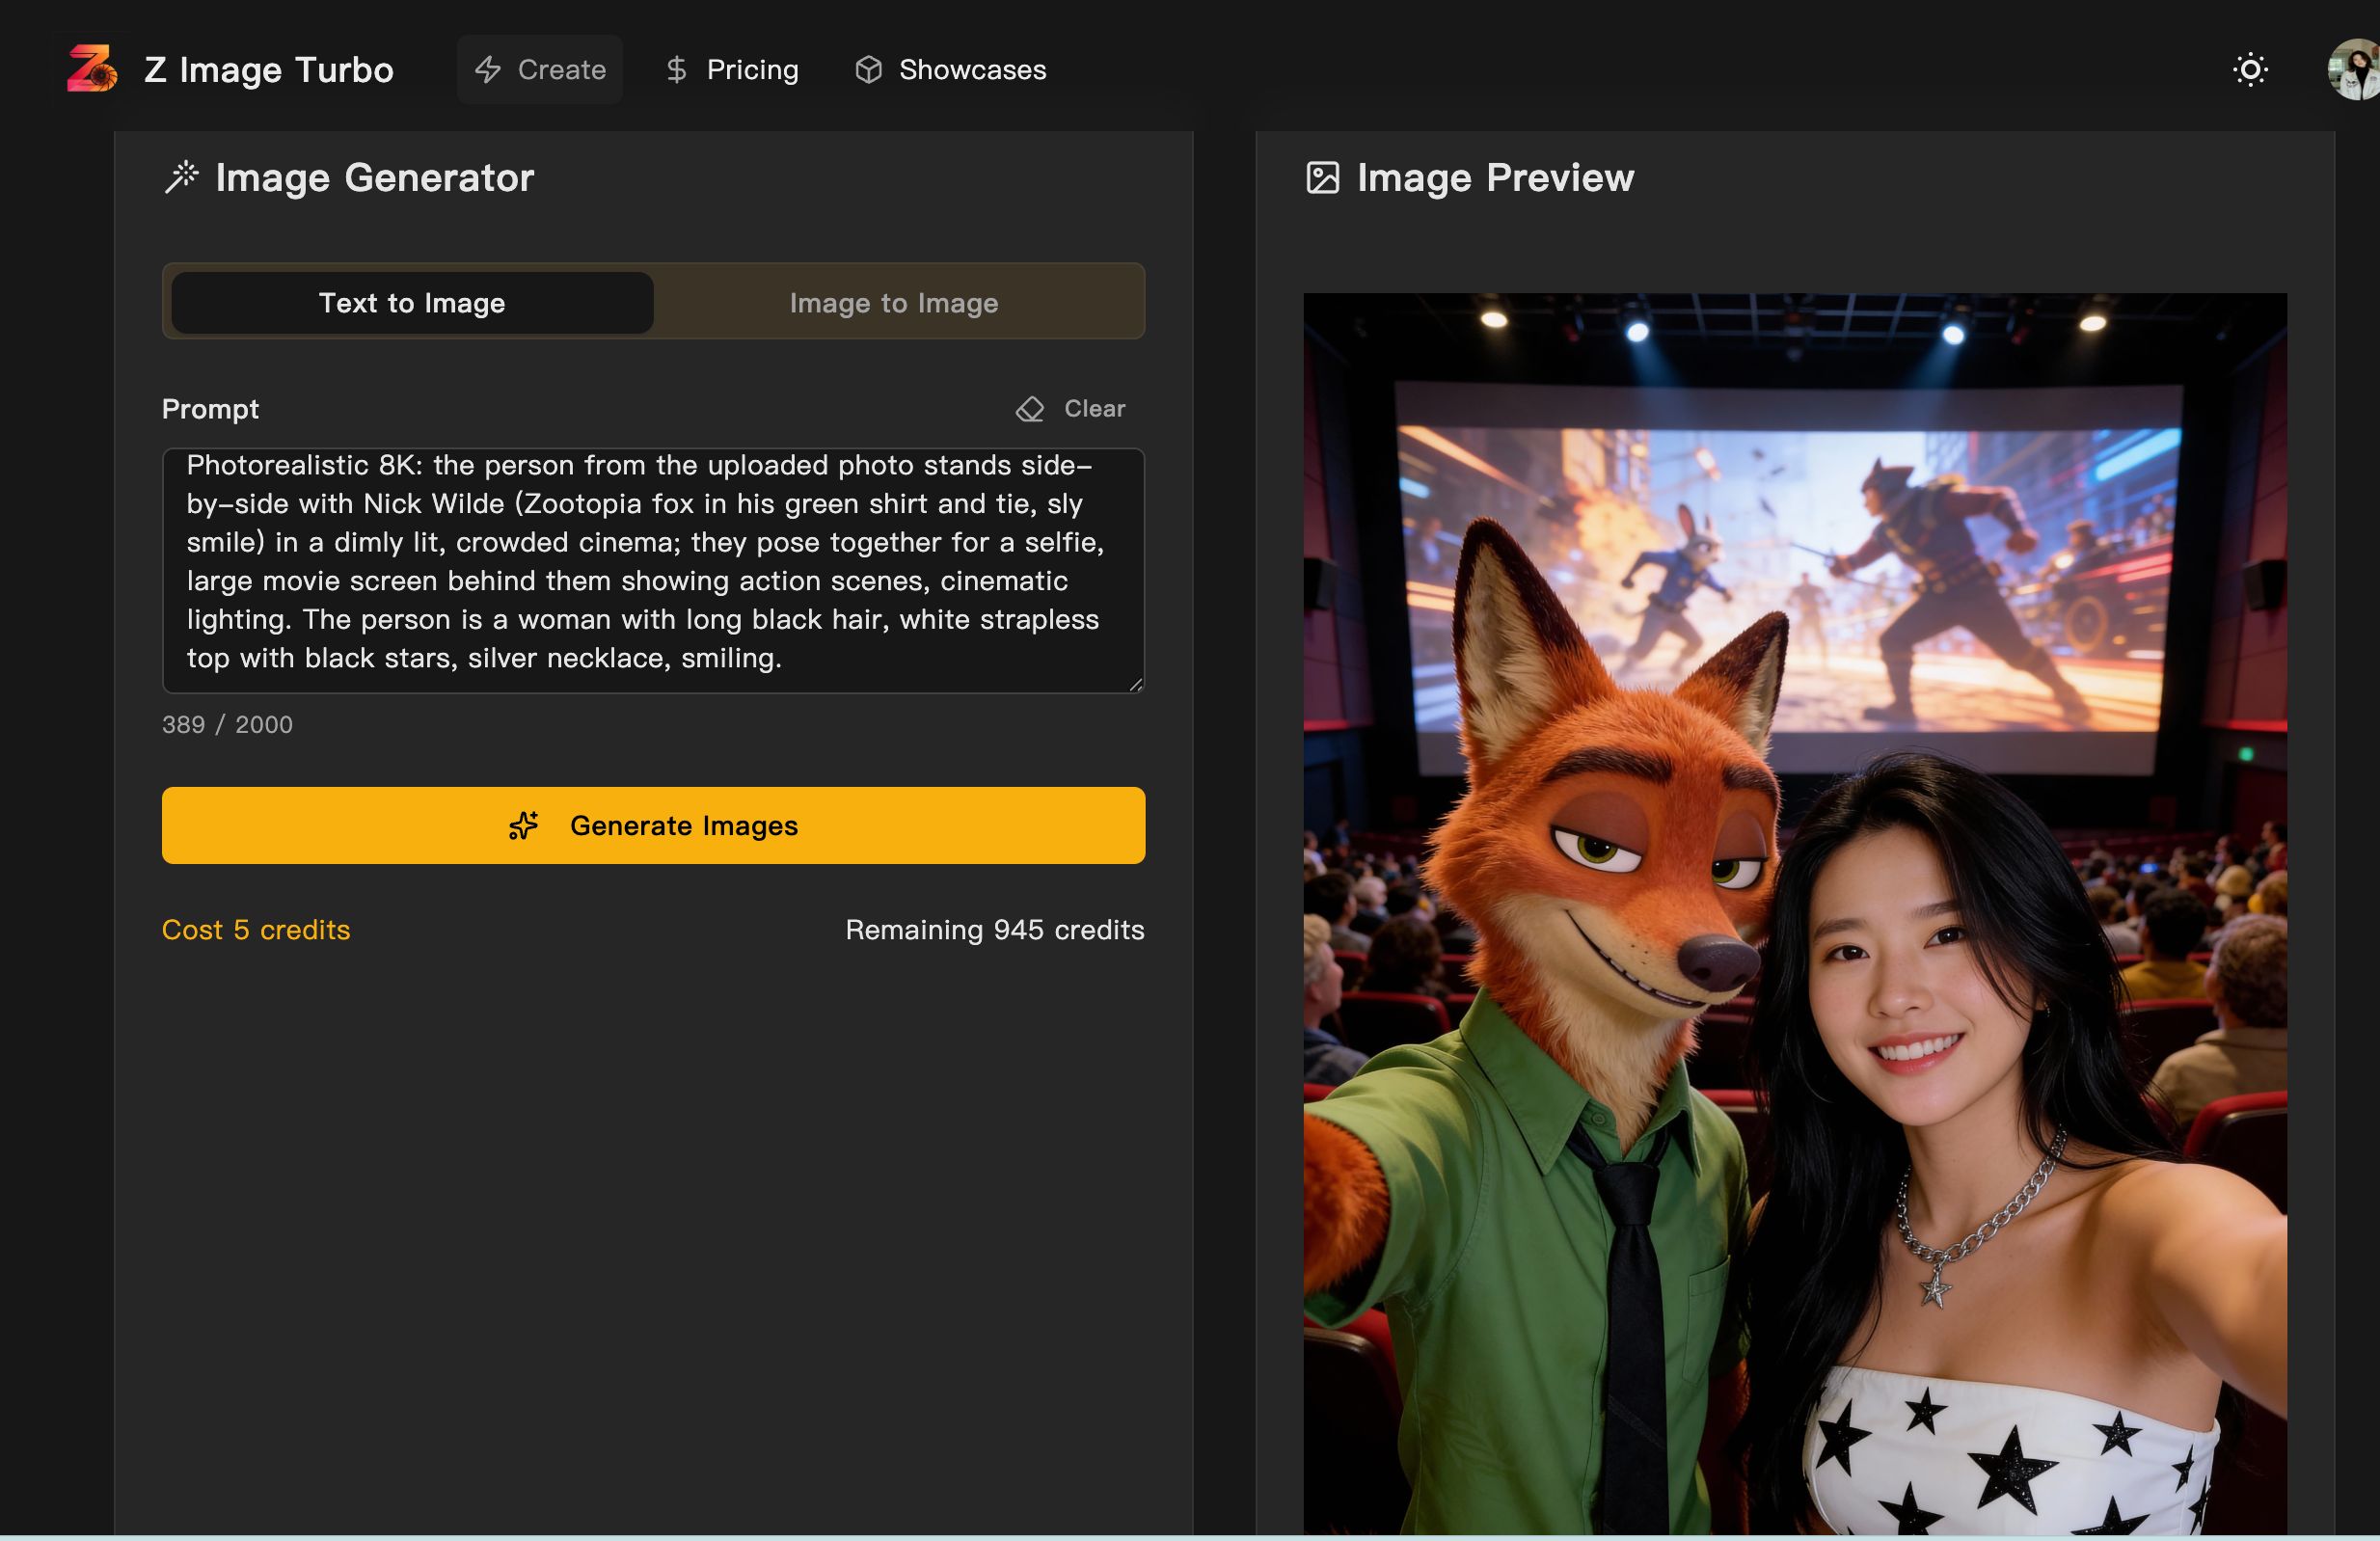
Task: Click the lightning bolt Create icon
Action: pos(488,70)
